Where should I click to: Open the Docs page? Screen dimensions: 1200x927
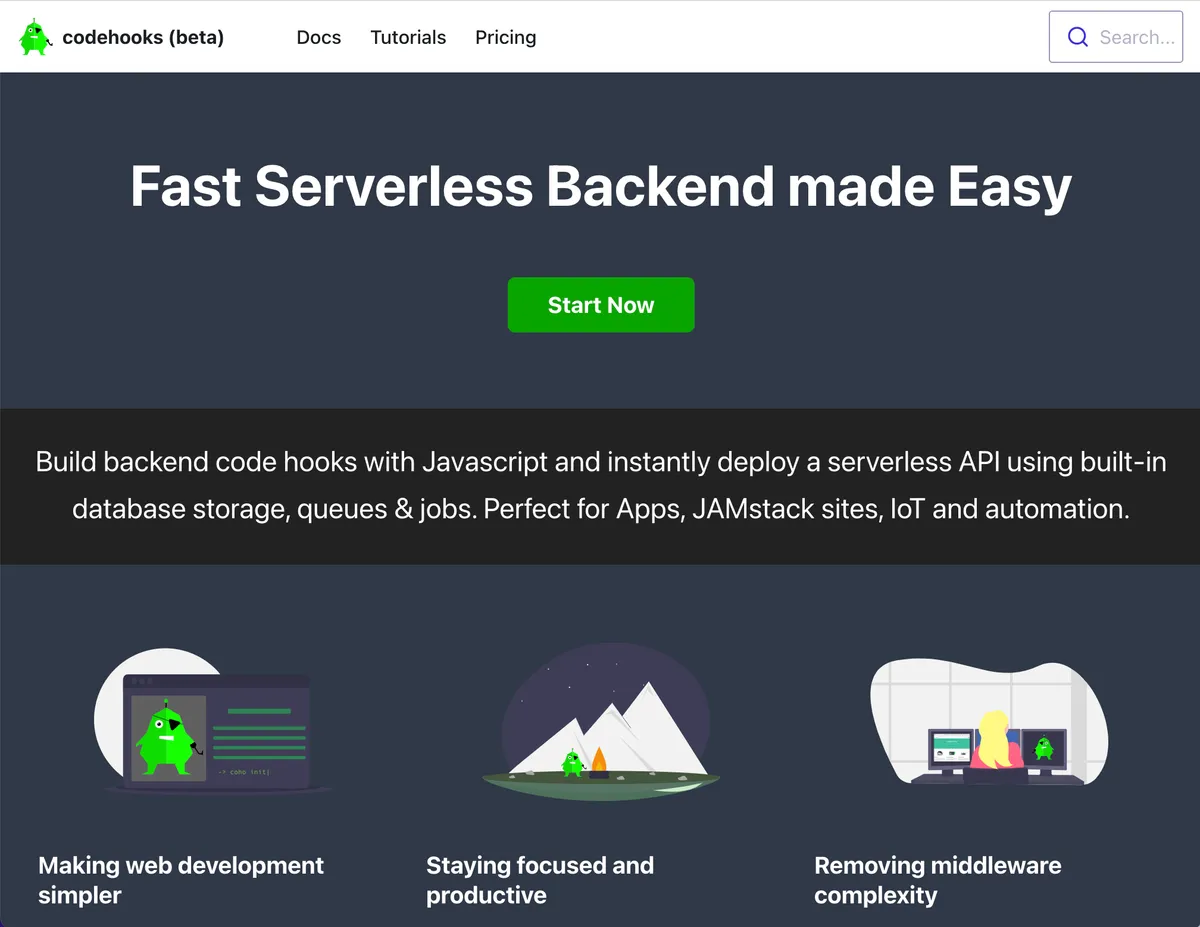click(318, 37)
